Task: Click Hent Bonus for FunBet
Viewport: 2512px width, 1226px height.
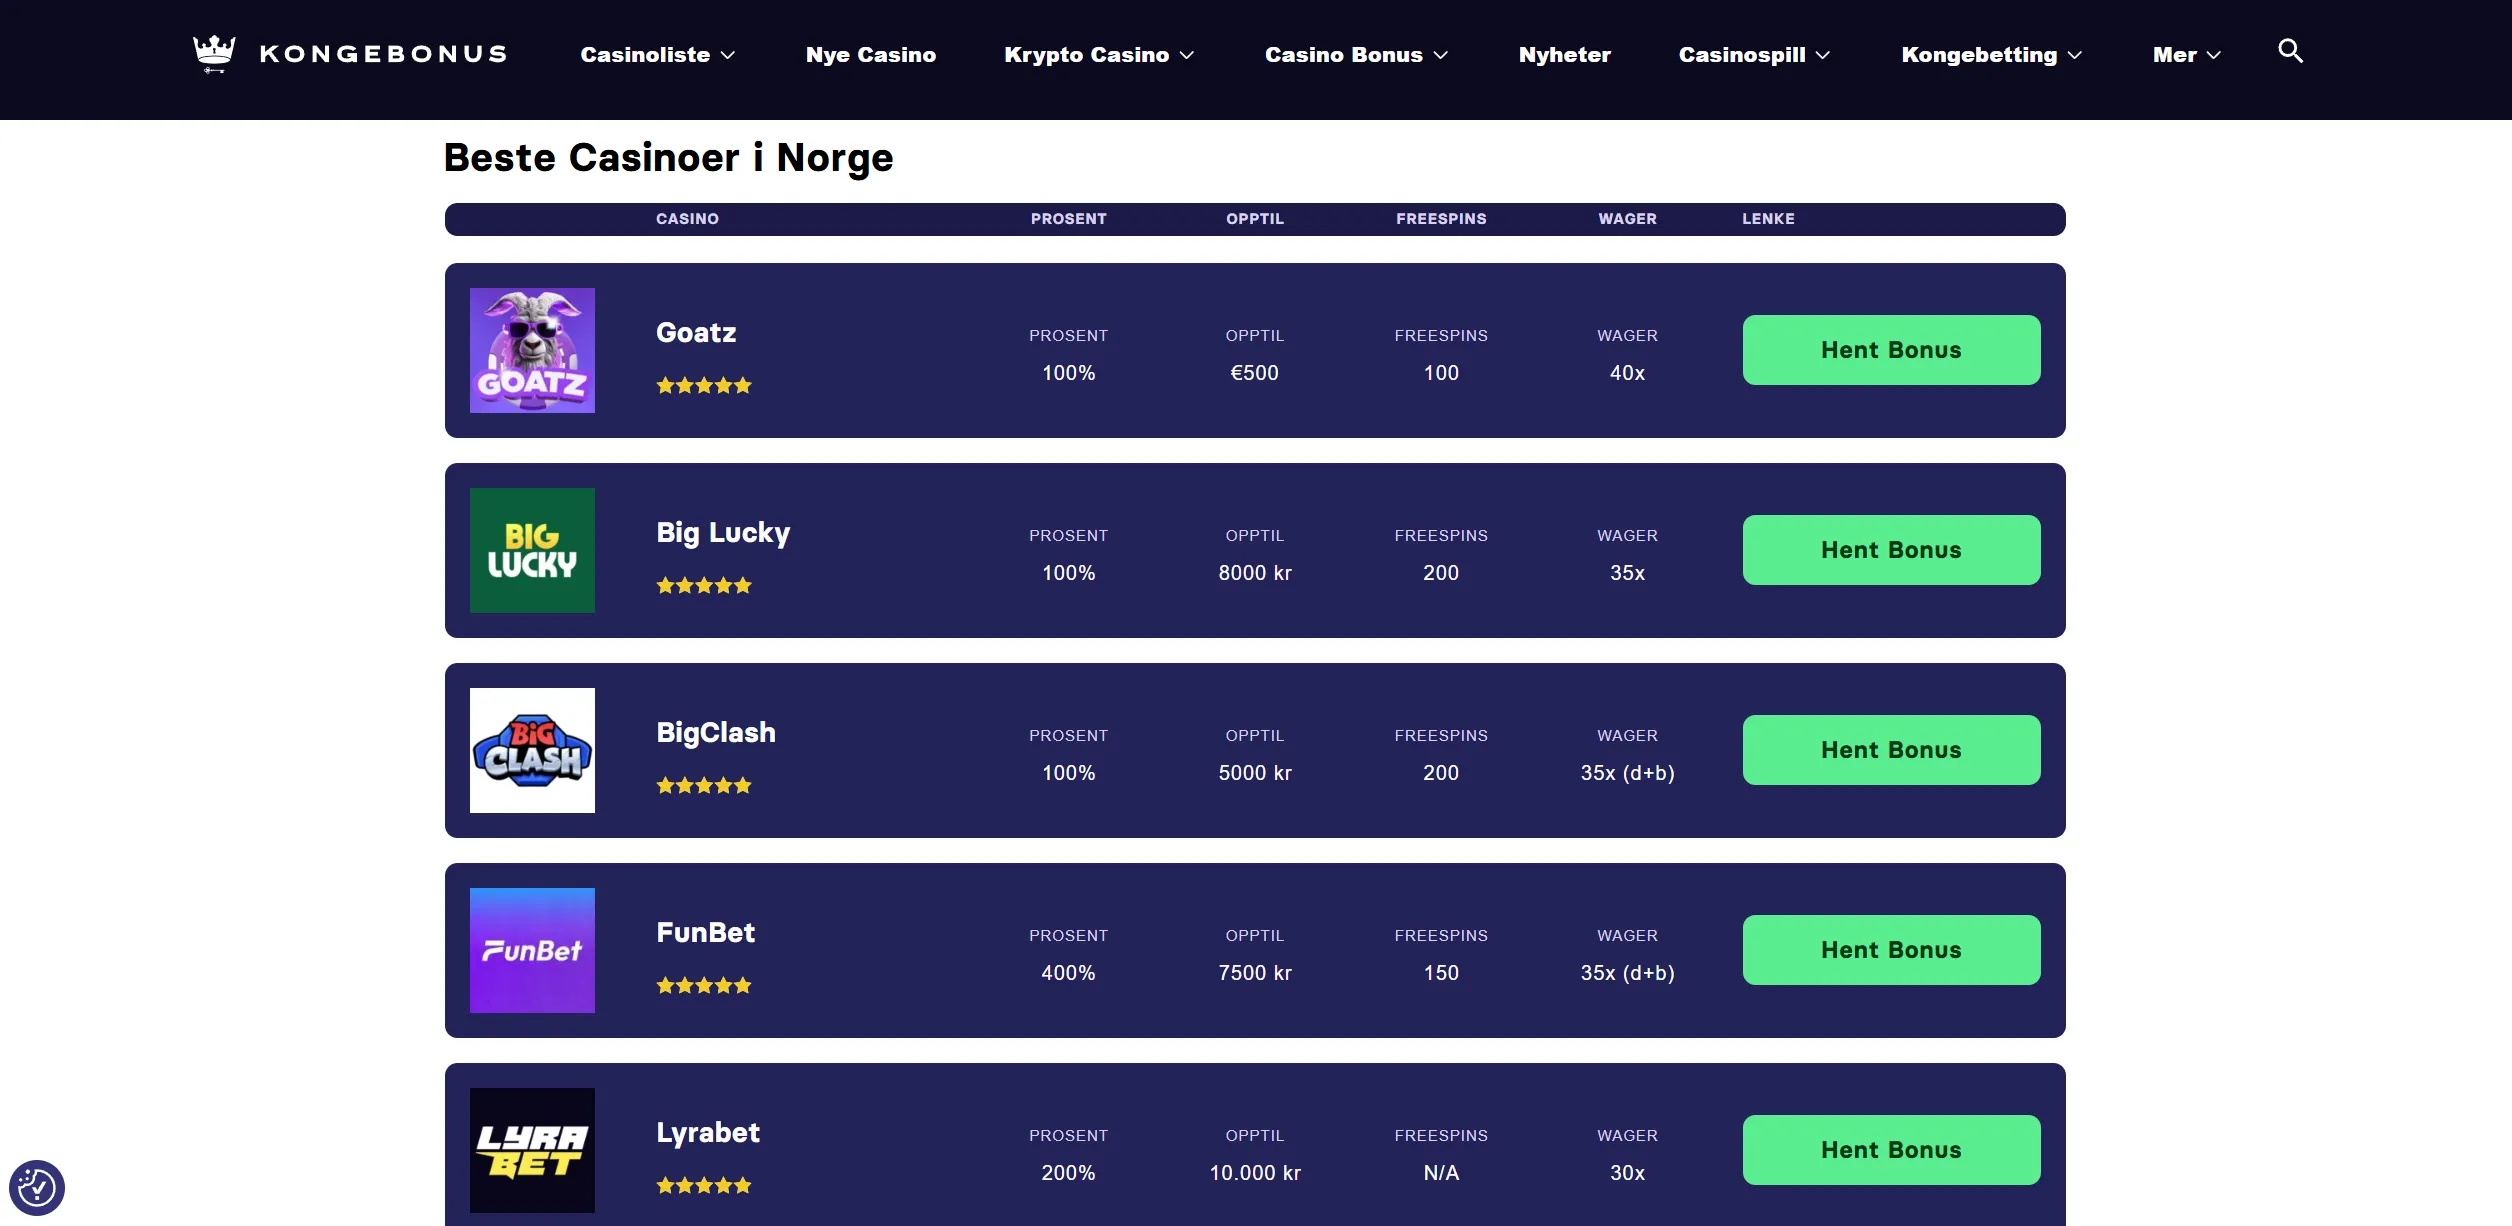Action: [1891, 950]
